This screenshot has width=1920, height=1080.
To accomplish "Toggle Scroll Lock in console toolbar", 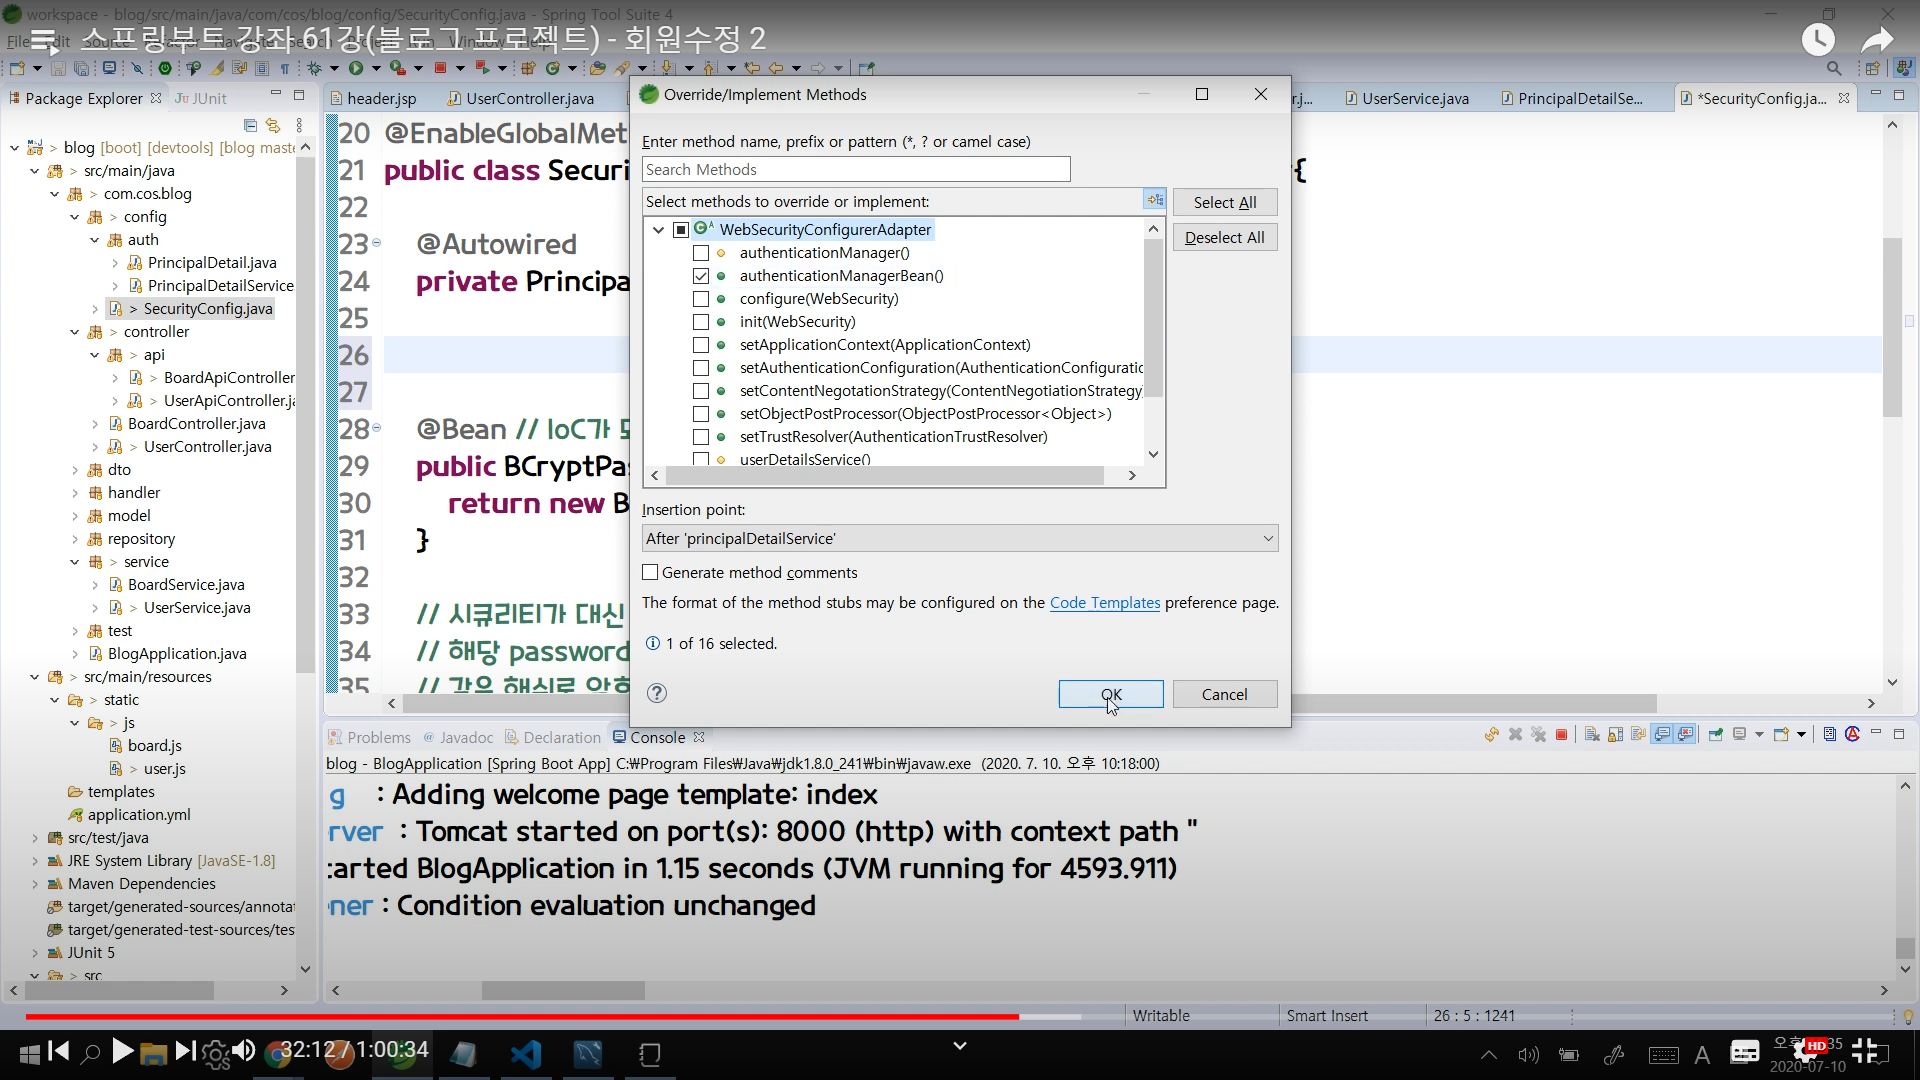I will [x=1615, y=735].
